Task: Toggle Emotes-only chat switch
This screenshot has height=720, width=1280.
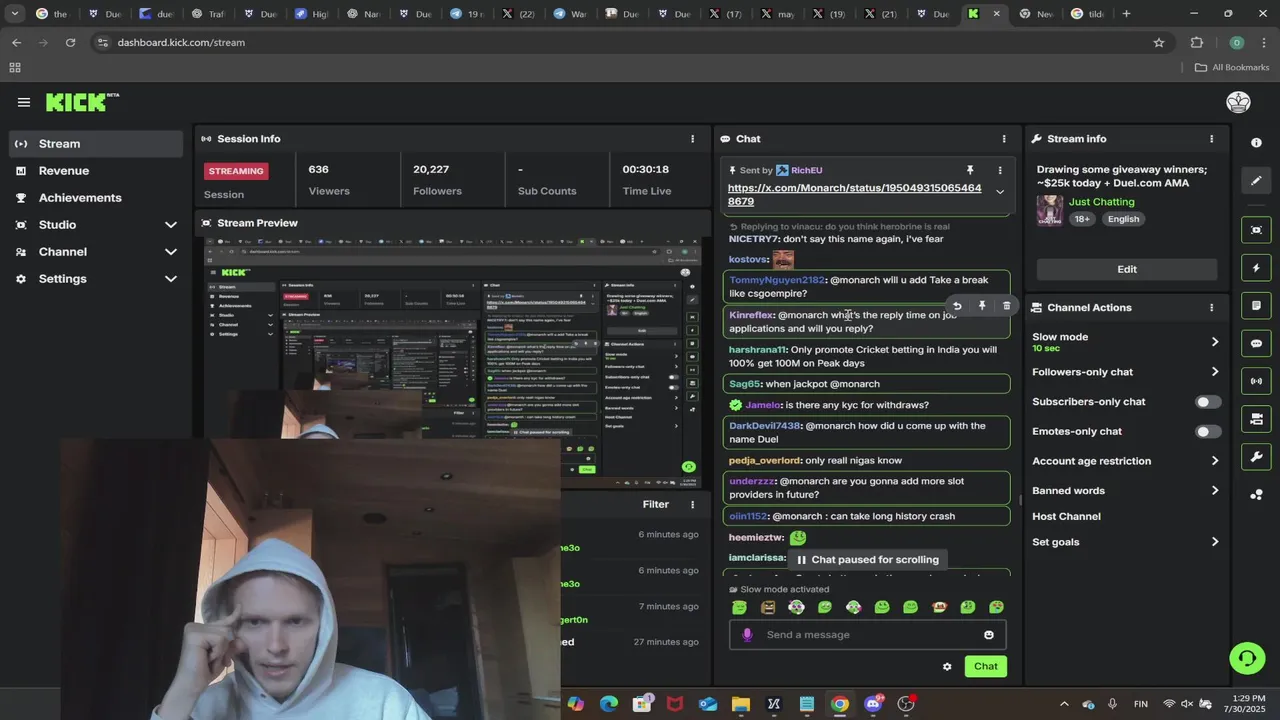Action: pos(1208,432)
